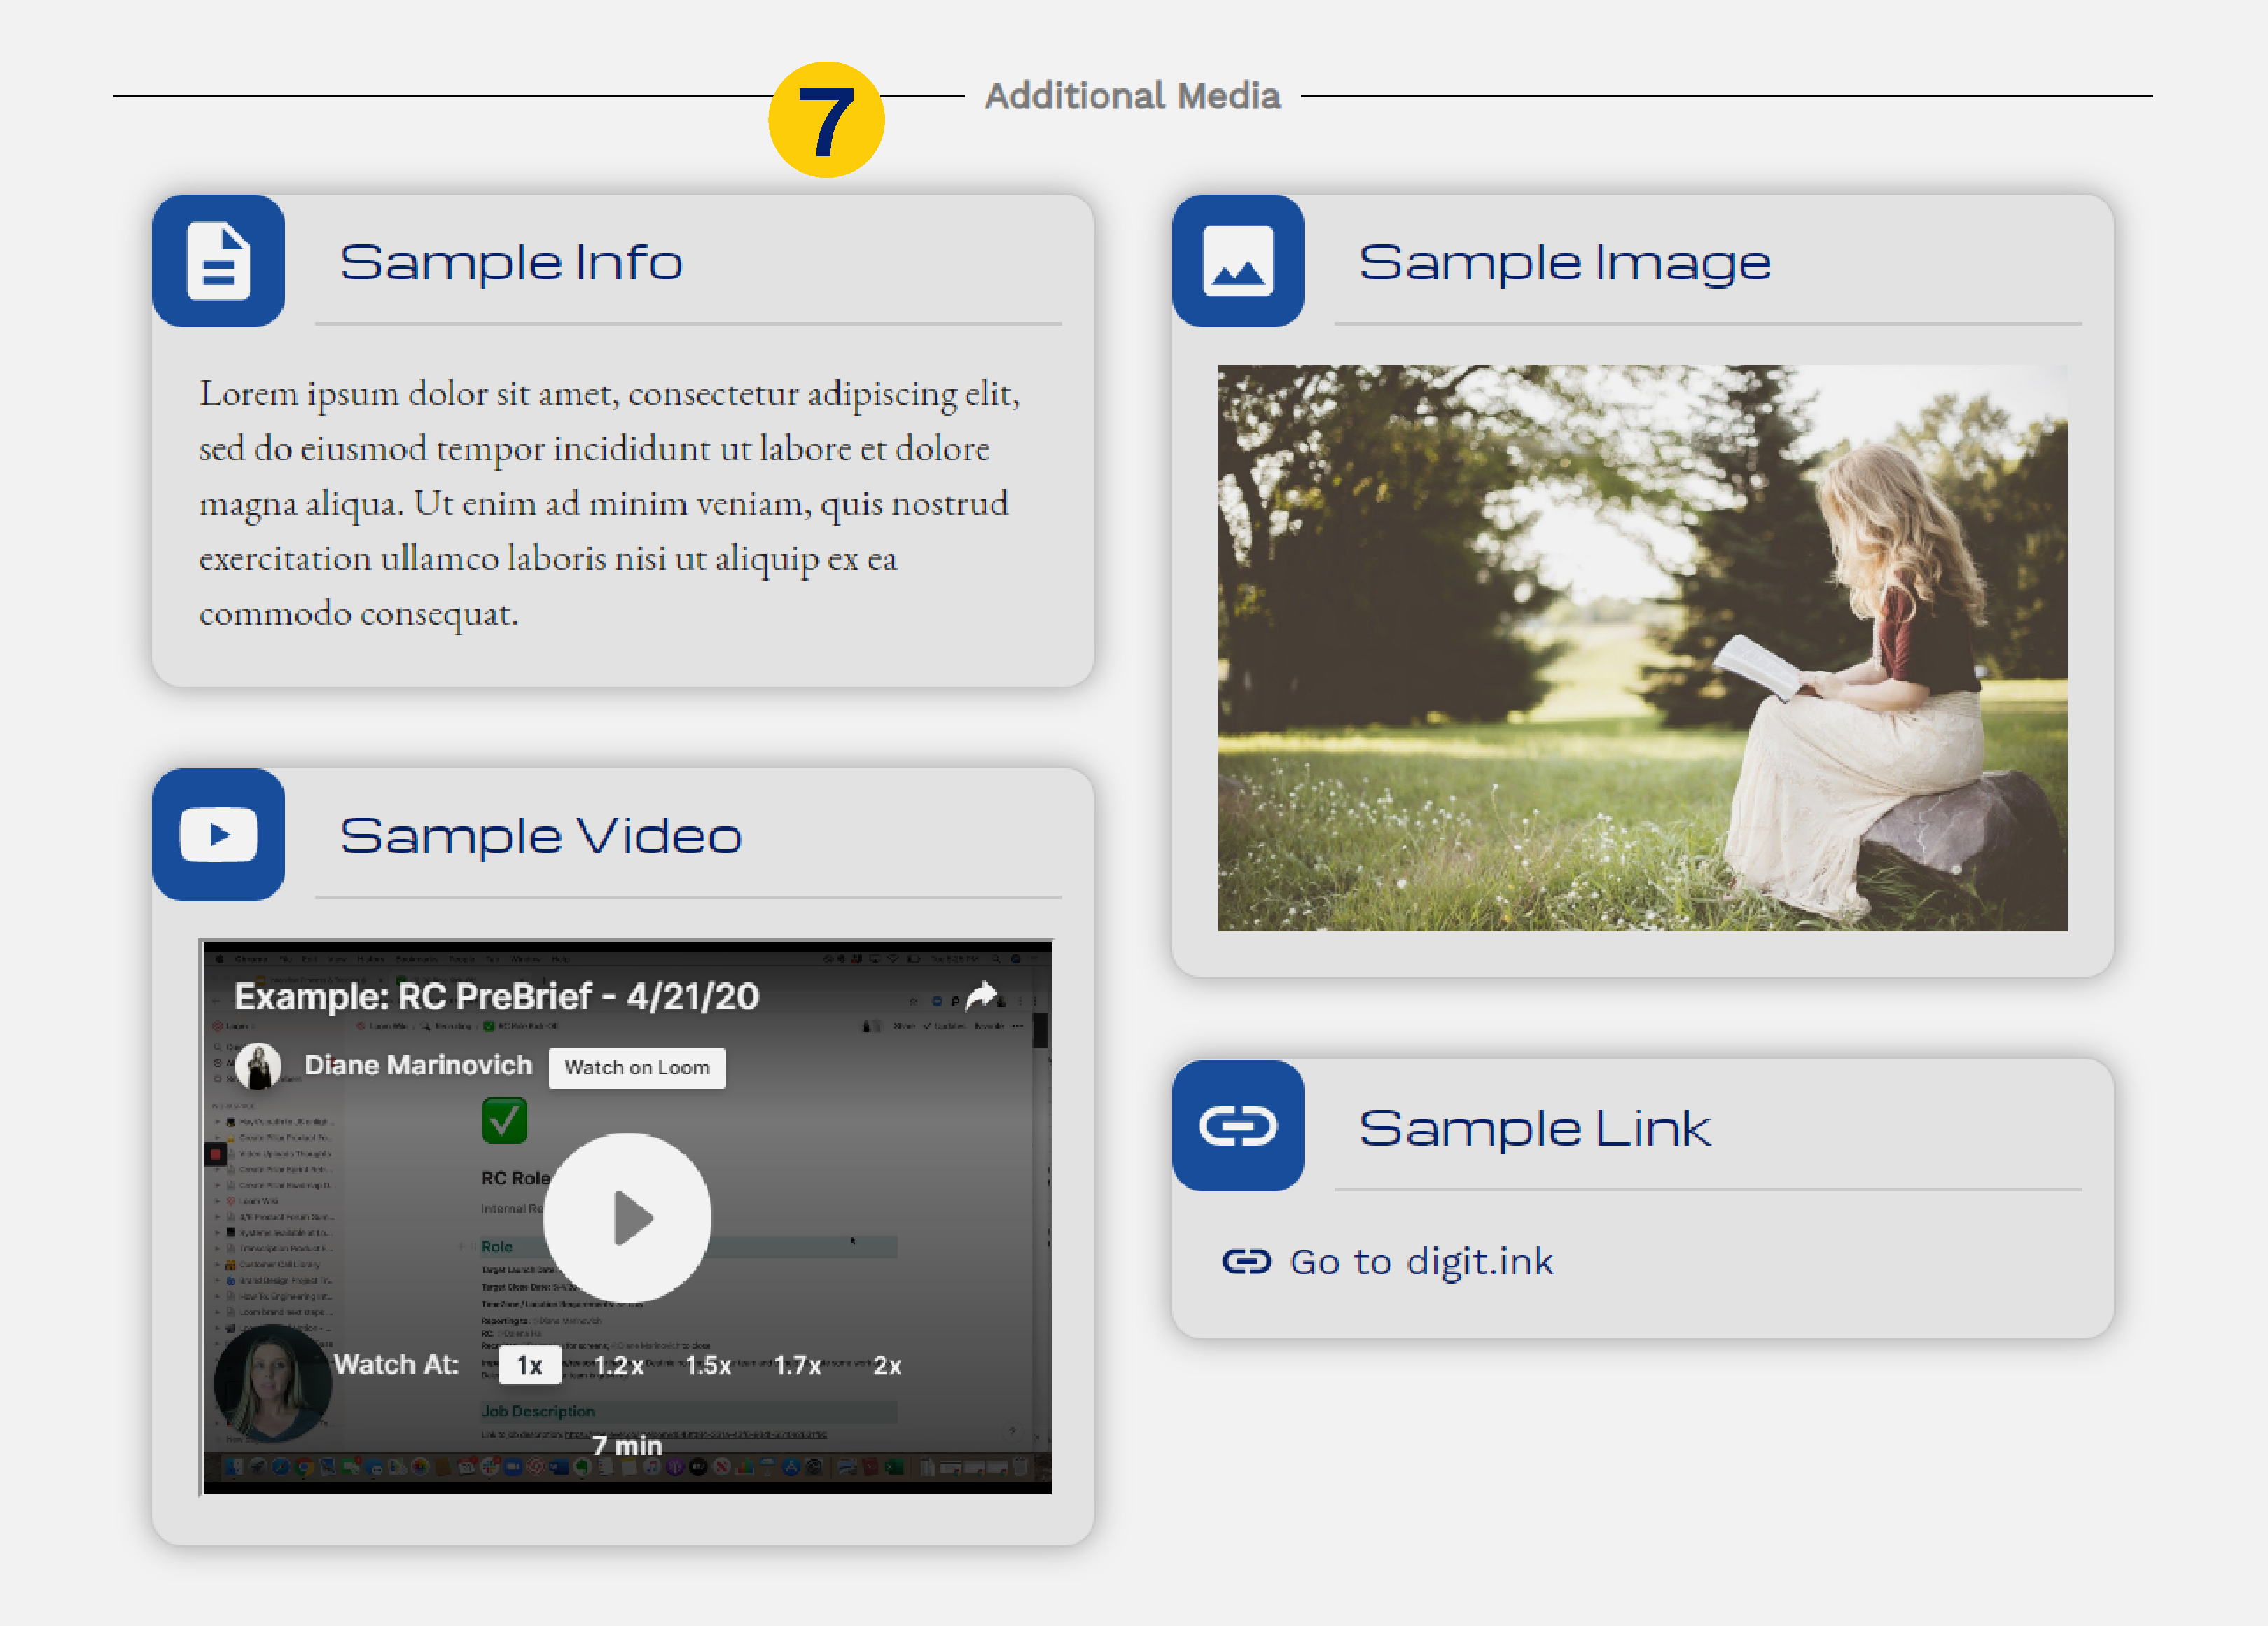Set playback speed to 1.2x
2268x1626 pixels.
pyautogui.click(x=618, y=1365)
